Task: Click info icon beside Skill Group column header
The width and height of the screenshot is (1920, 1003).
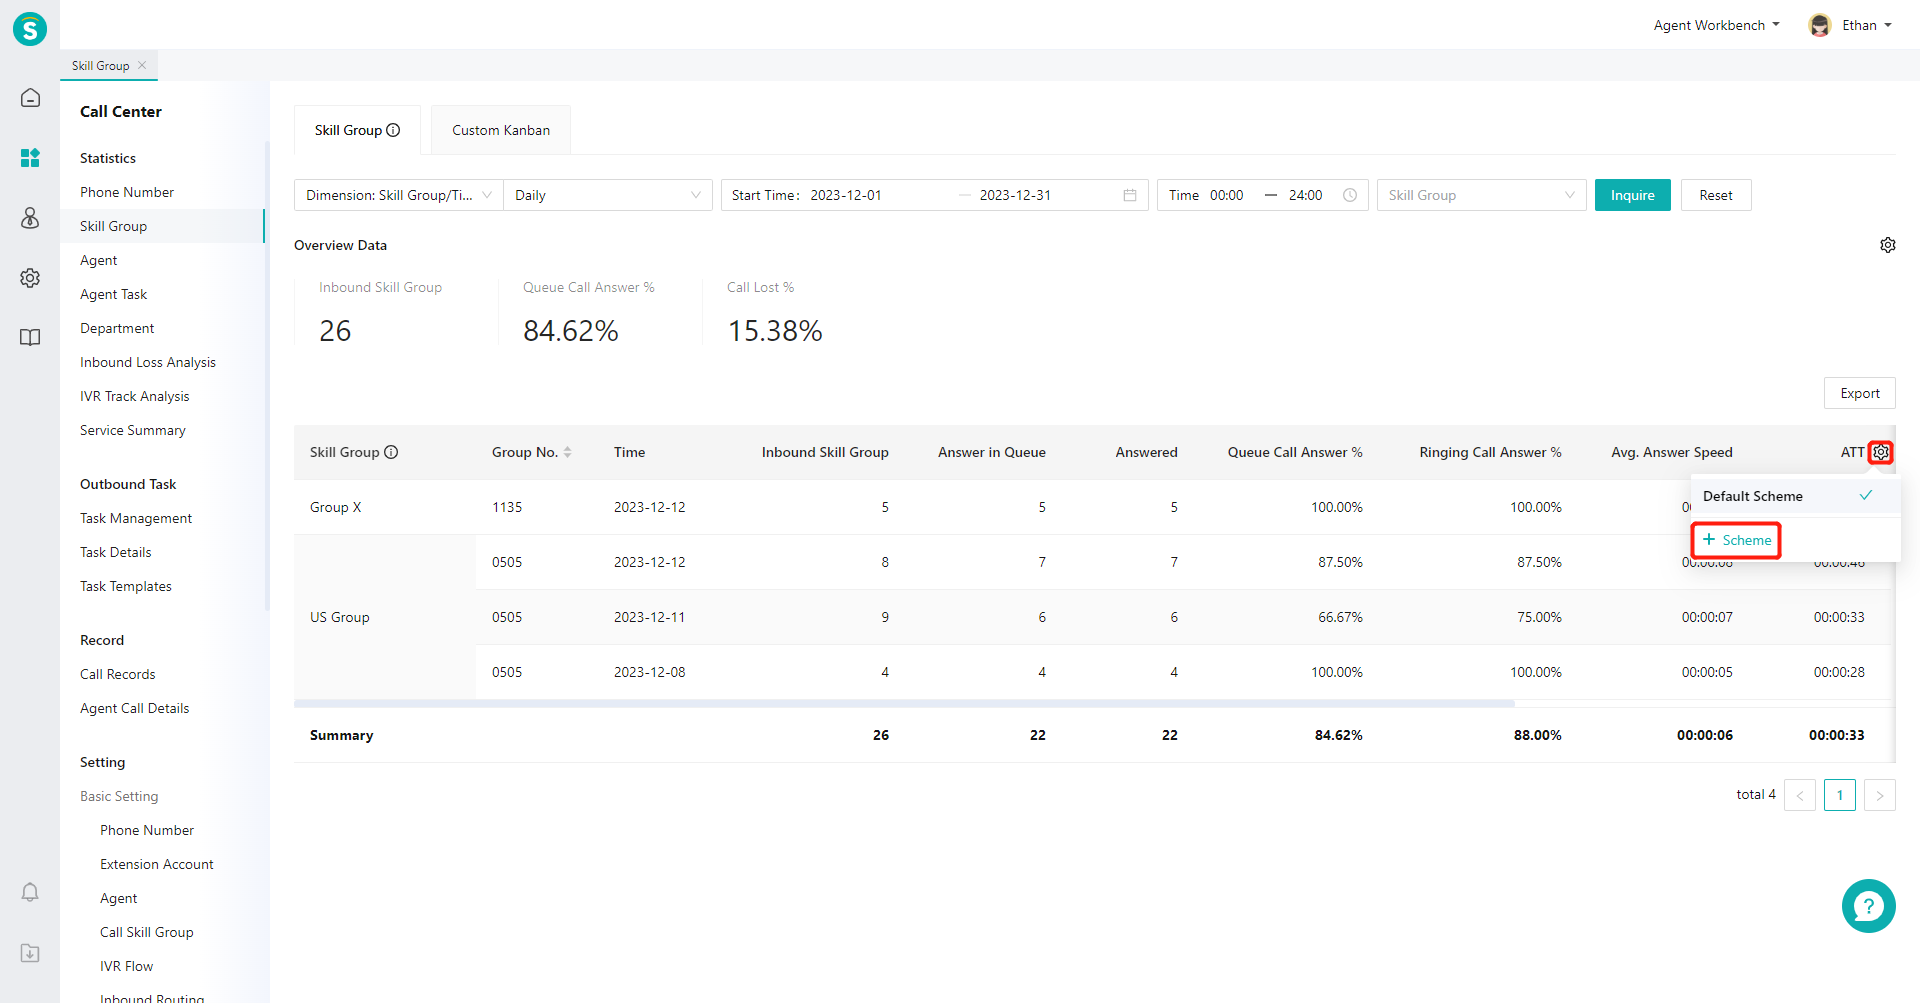Action: tap(391, 452)
